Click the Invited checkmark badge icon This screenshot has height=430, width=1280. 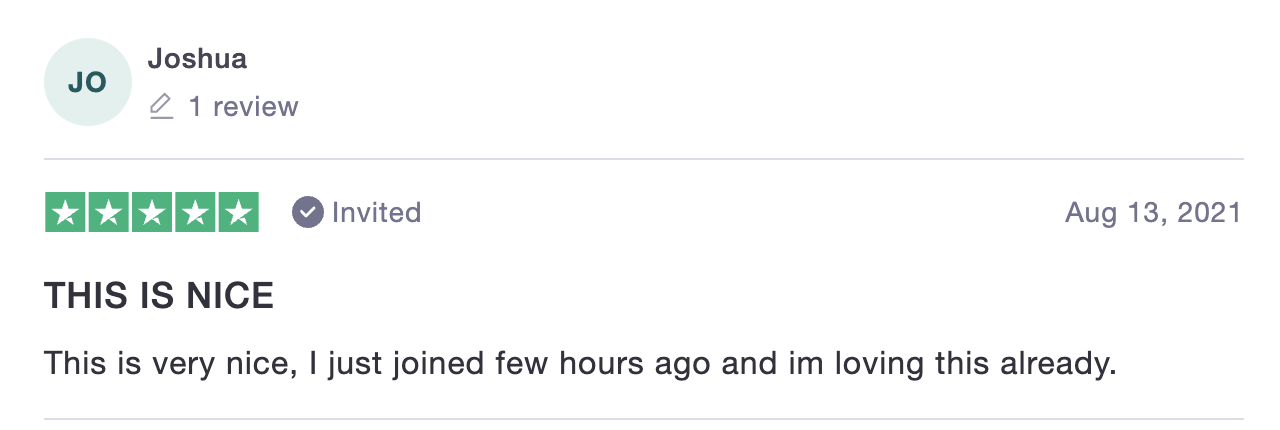308,212
